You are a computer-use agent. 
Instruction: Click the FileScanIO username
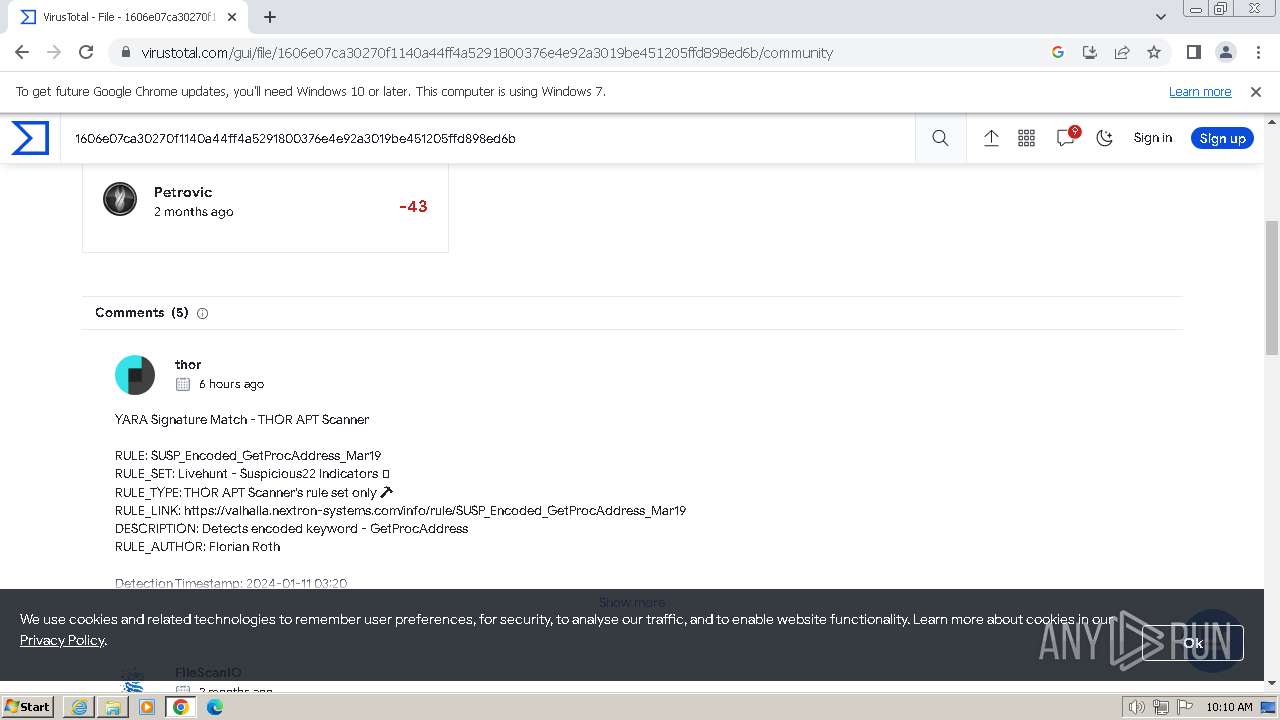coord(208,673)
